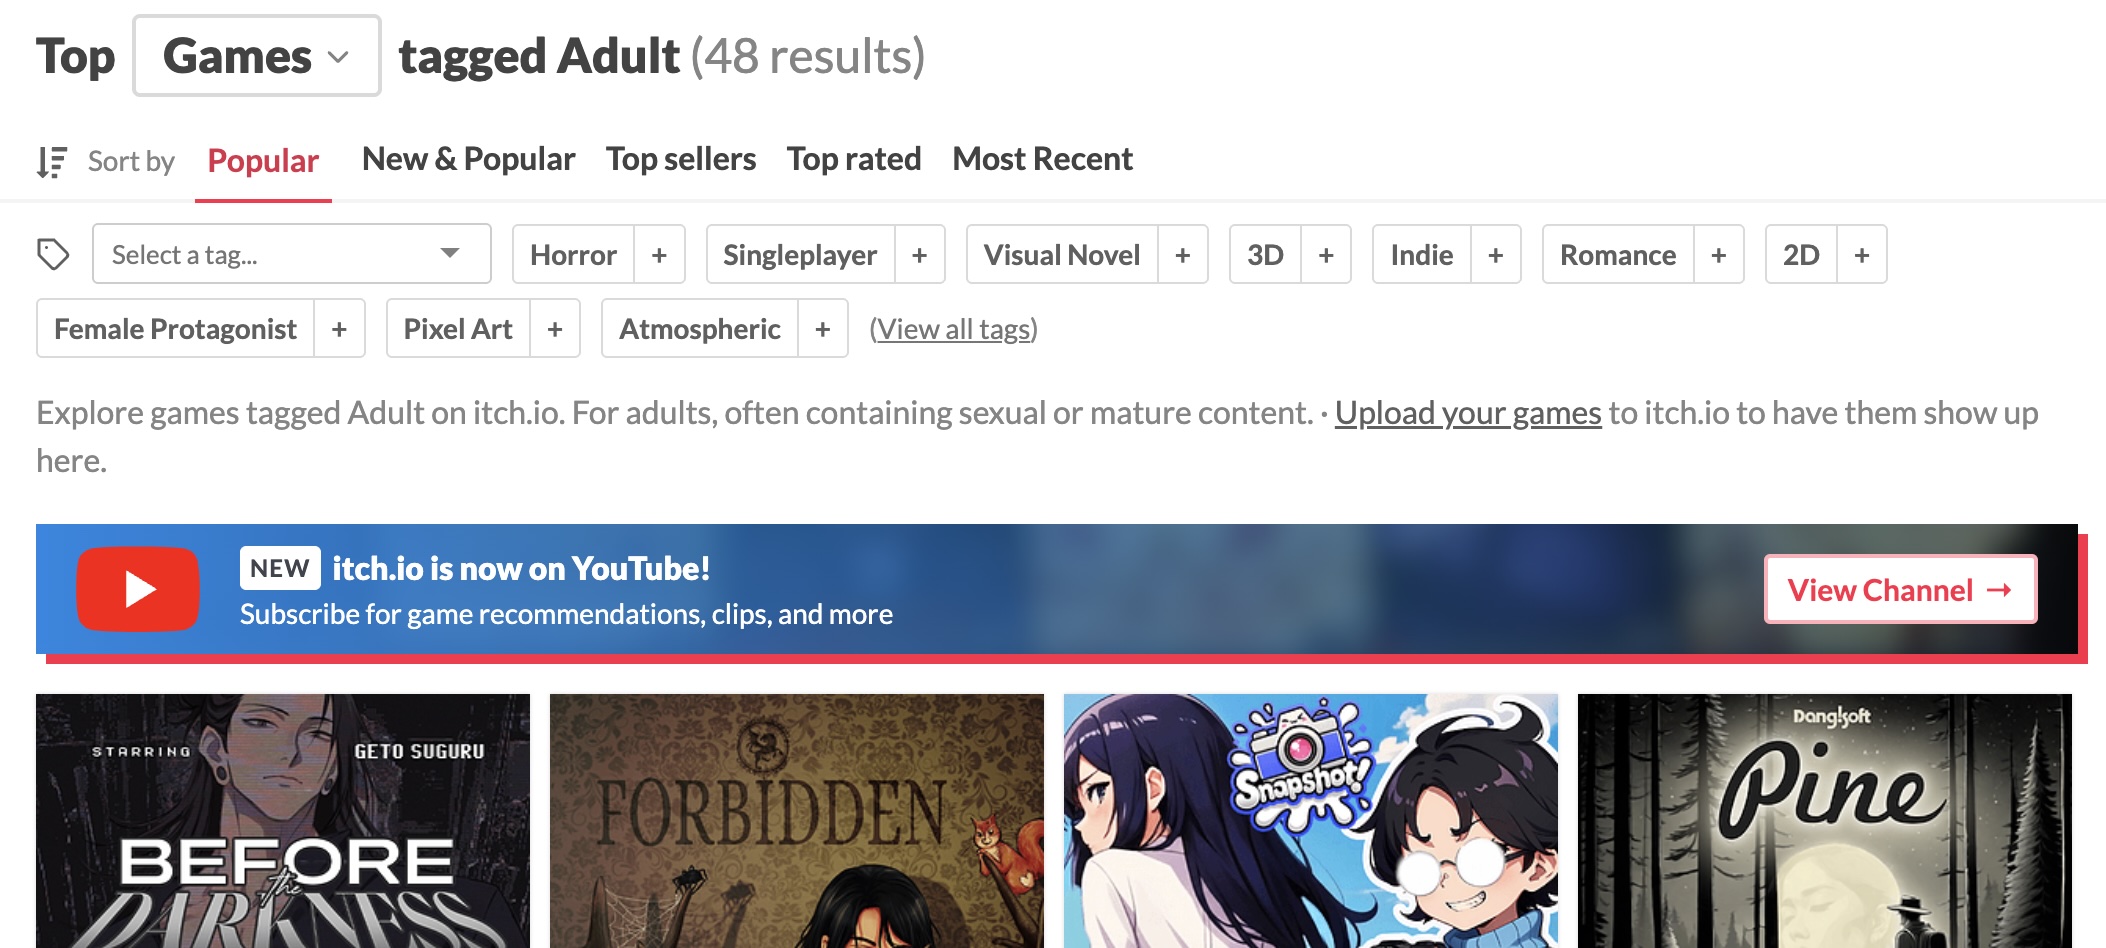Open the Select a tag combo box

[292, 254]
